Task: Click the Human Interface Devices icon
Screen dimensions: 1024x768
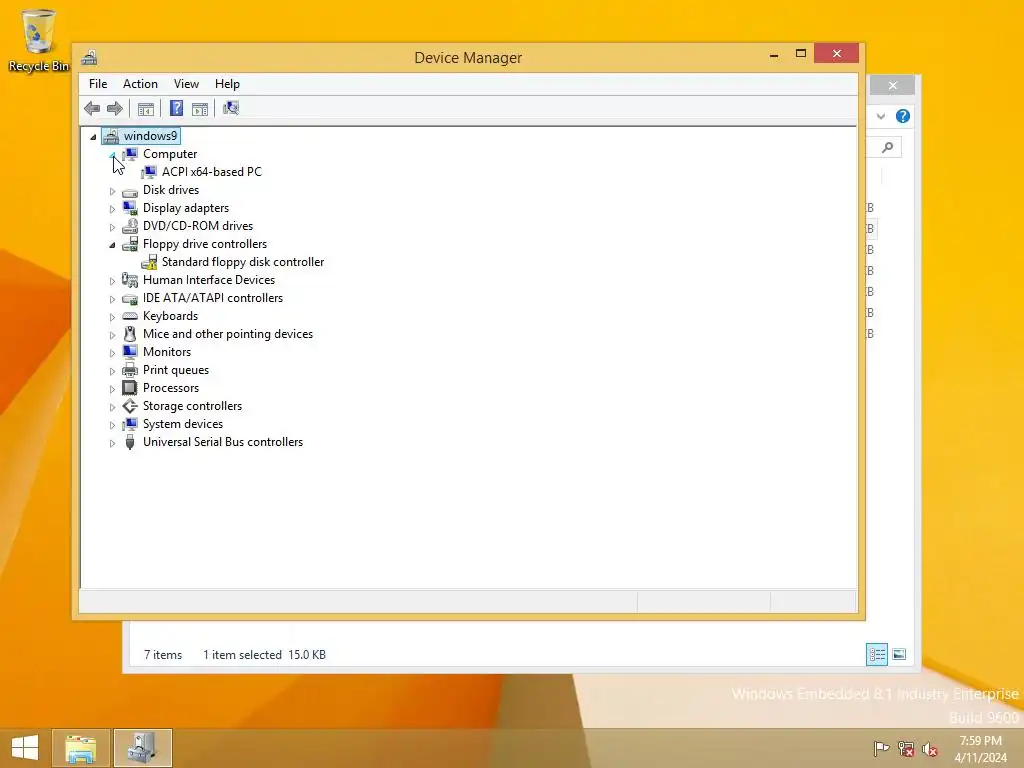Action: tap(130, 280)
